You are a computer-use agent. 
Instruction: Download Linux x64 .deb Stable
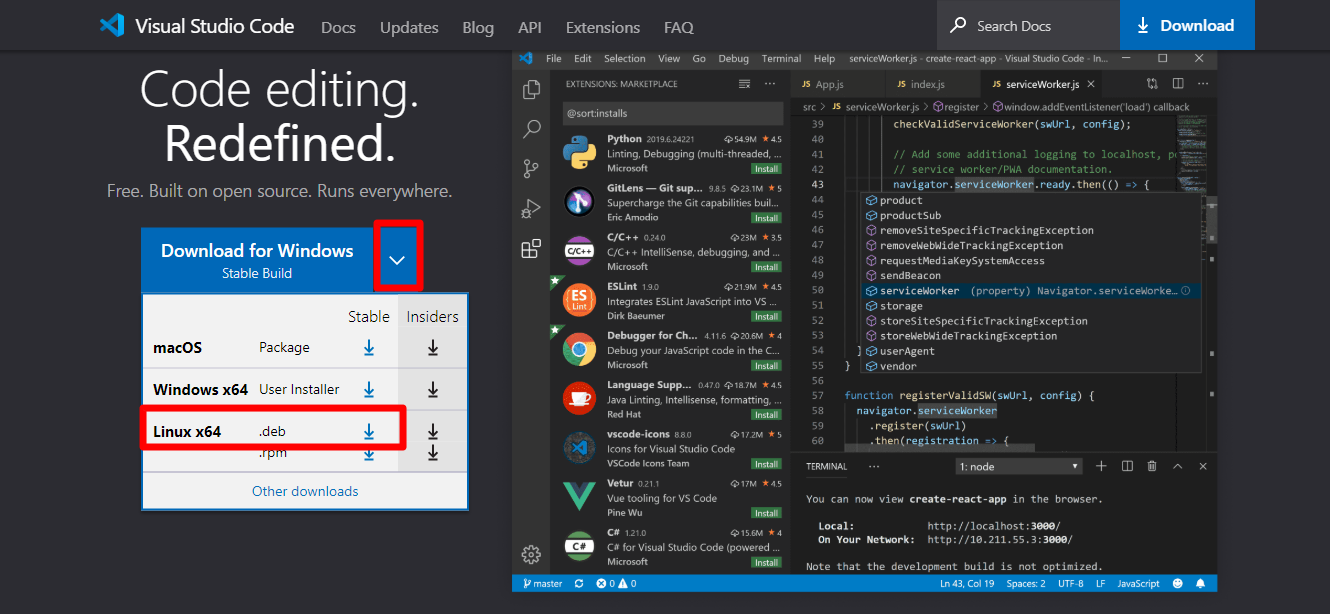click(x=369, y=432)
